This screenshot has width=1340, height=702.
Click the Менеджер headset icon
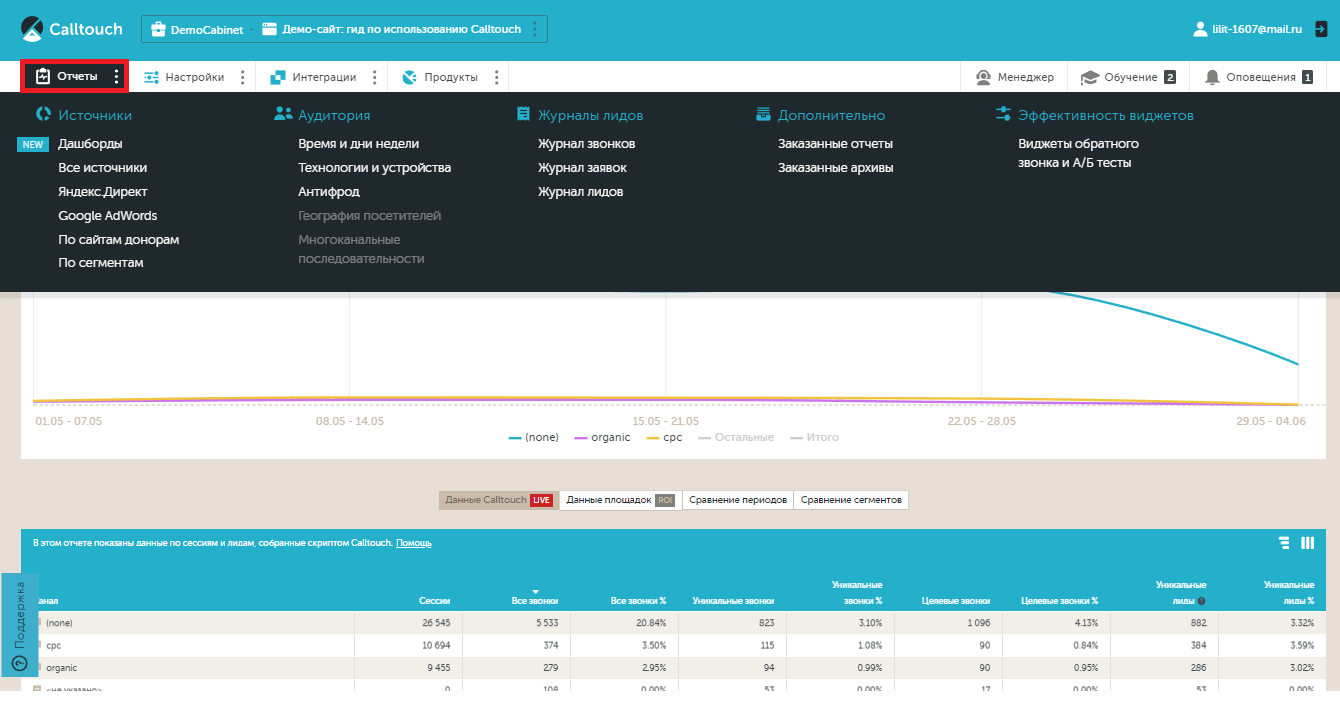pyautogui.click(x=983, y=77)
